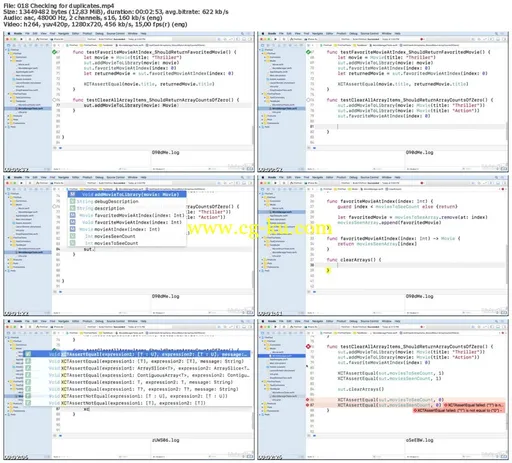Switch to the standard editor in the addMovieToLibrary(movie: Movie) frame toolbar
Image resolution: width=512 pixels, height=463 pixels.
[219, 39]
